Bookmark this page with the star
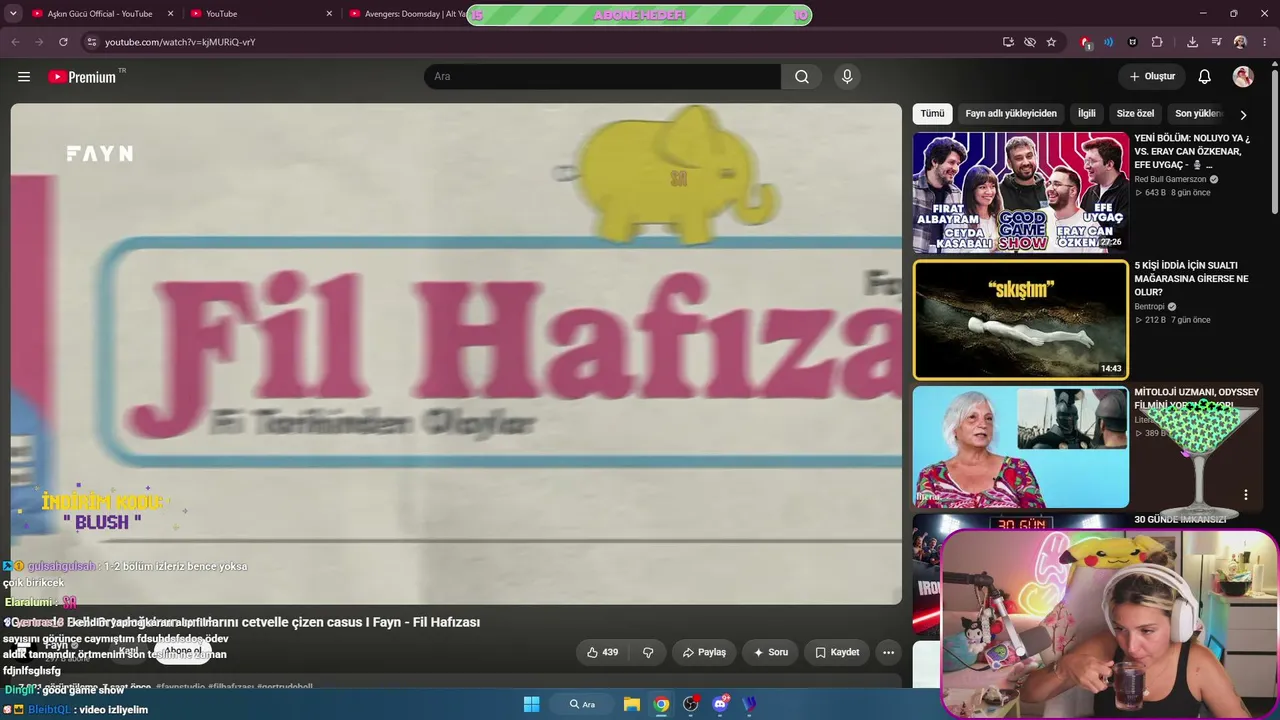The image size is (1280, 720). [1051, 42]
